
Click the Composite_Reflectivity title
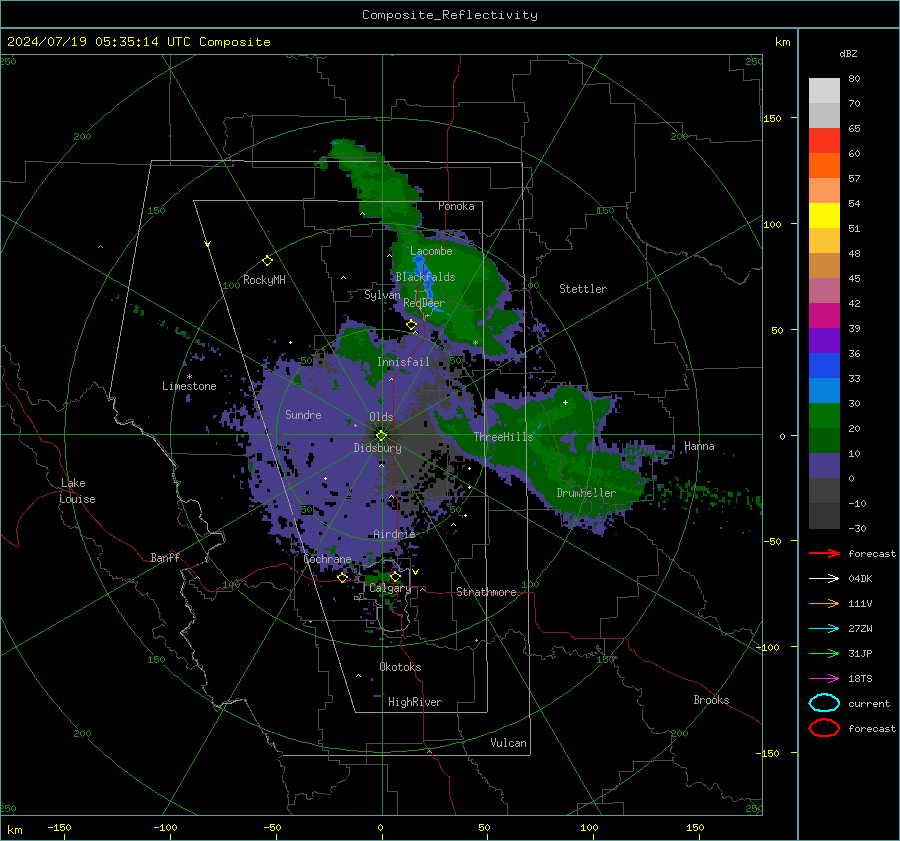point(450,15)
